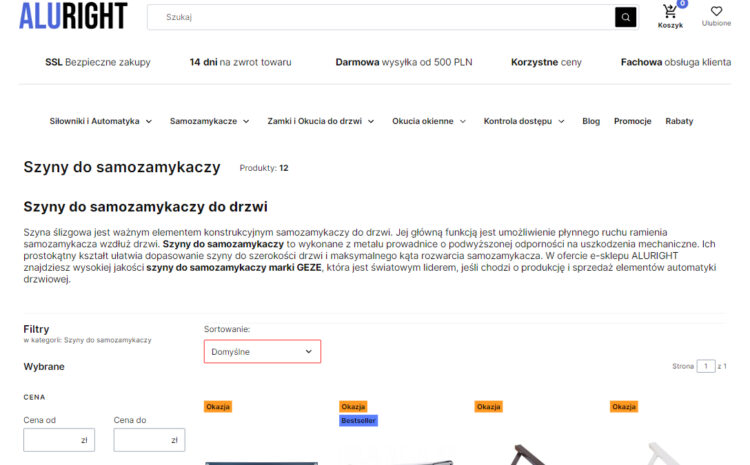Image resolution: width=750 pixels, height=465 pixels.
Task: Click the Wybrane filter label
Action: 44,366
